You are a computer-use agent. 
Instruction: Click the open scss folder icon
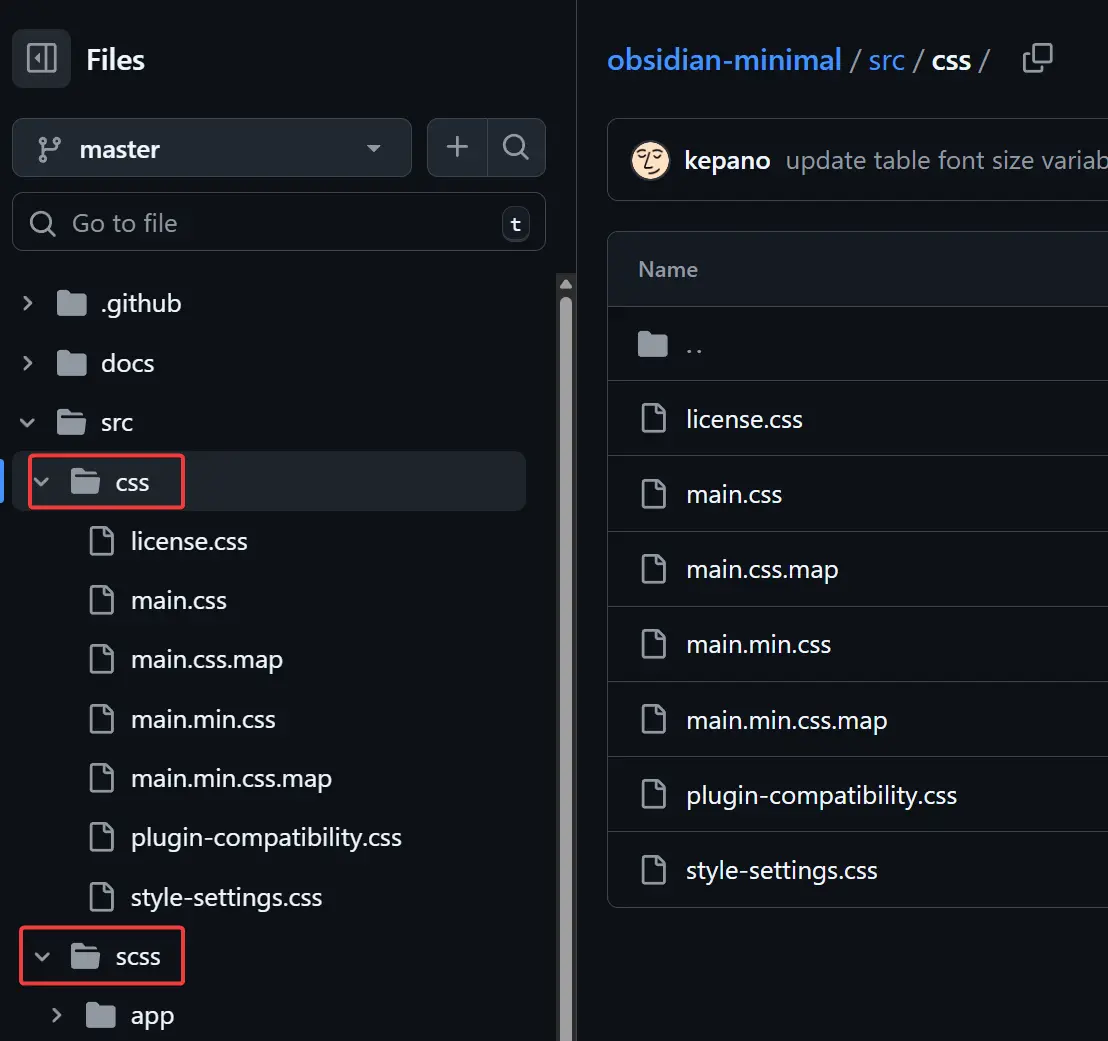tap(86, 956)
